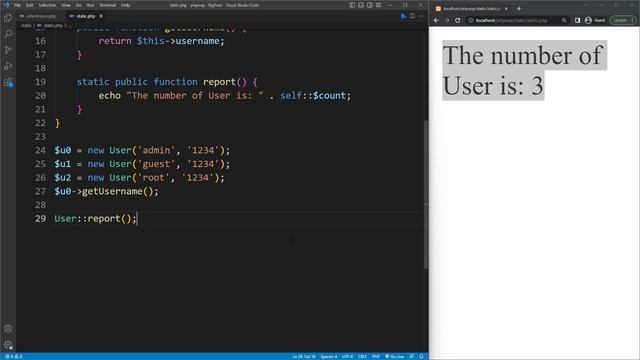This screenshot has height=360, width=640.
Task: Open the Extensions view in activity bar
Action: coord(8,82)
